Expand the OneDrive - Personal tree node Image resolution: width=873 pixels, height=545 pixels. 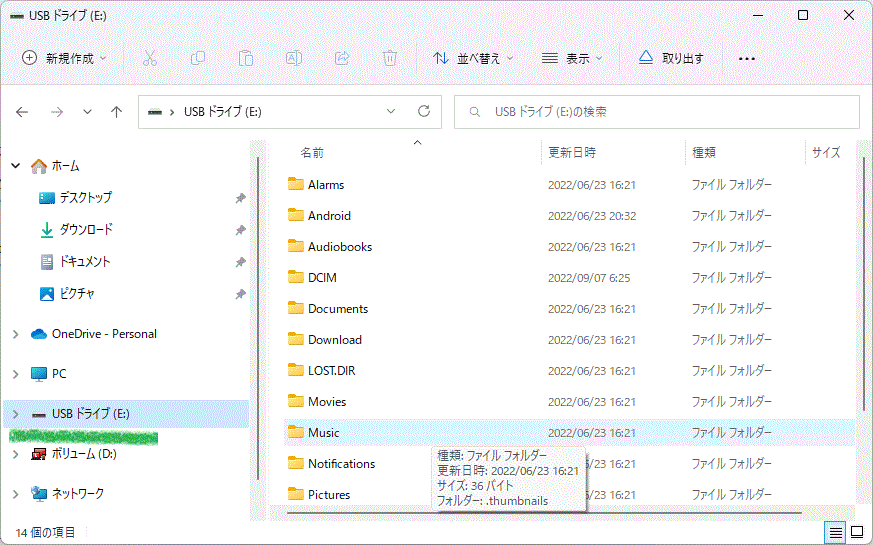pos(15,334)
